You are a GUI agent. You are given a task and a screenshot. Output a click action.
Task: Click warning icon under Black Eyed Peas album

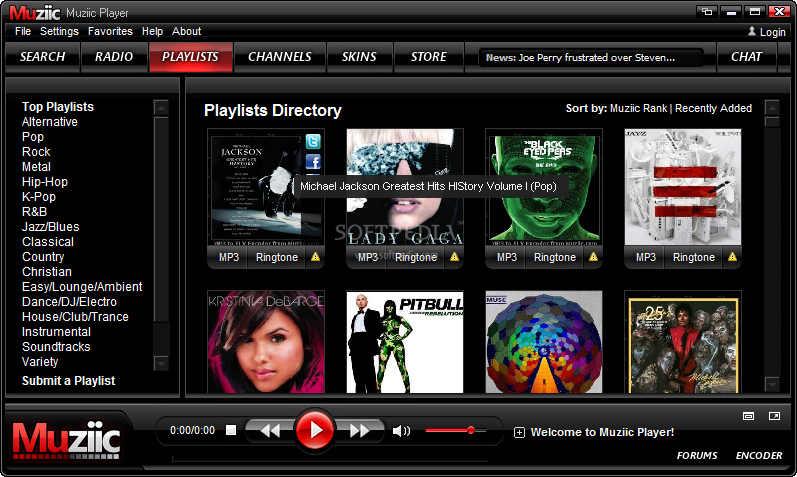click(593, 257)
